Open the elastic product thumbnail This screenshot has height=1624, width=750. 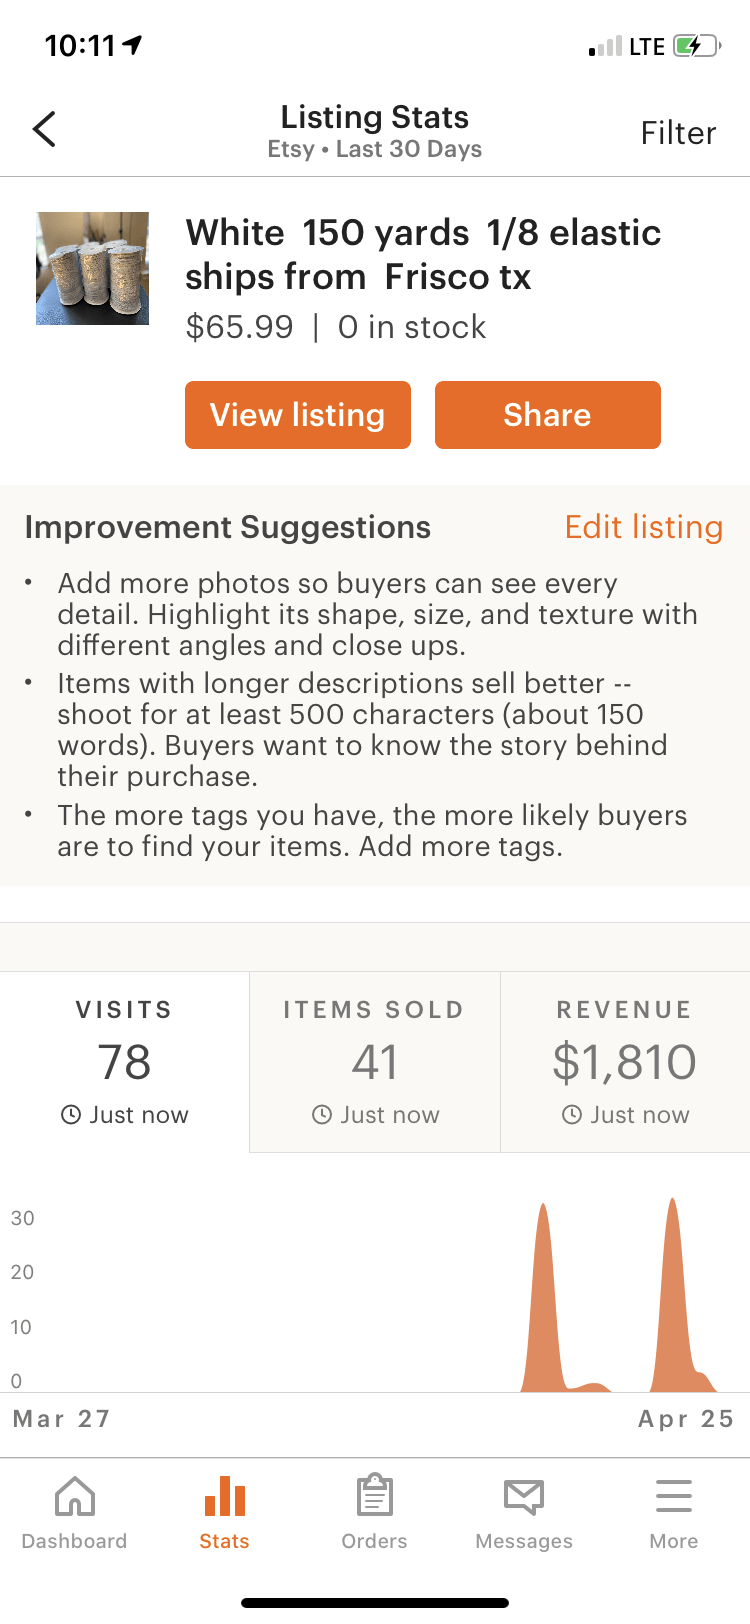click(x=93, y=268)
